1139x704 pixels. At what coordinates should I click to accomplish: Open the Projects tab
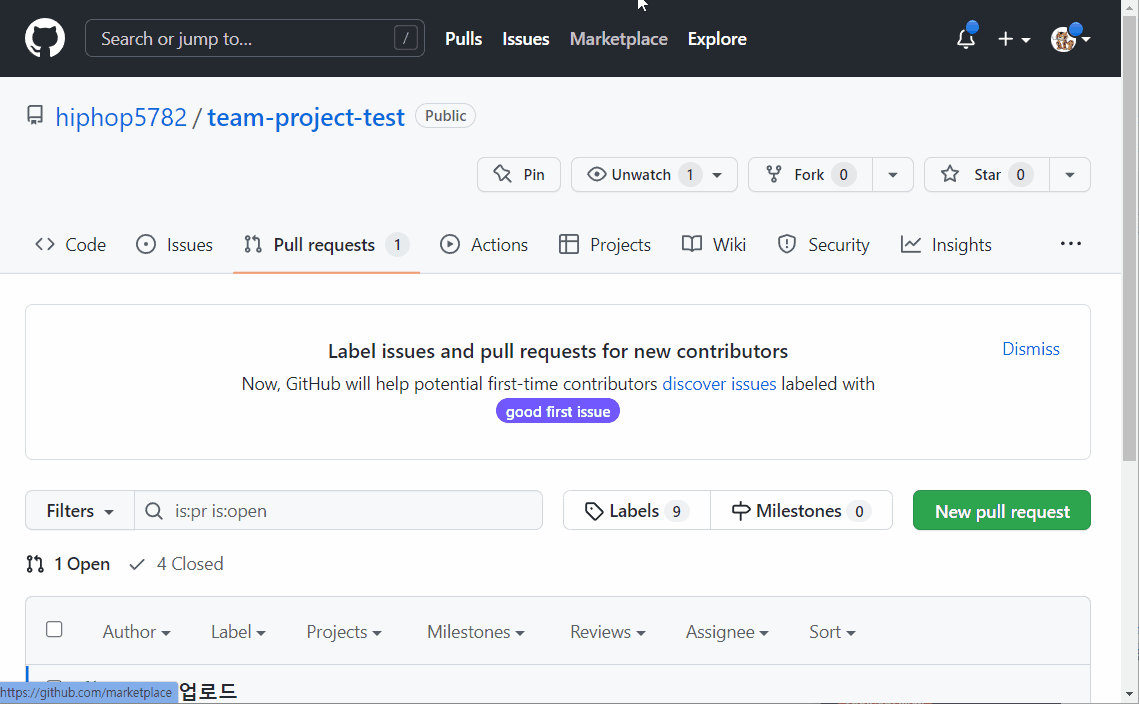pyautogui.click(x=604, y=245)
